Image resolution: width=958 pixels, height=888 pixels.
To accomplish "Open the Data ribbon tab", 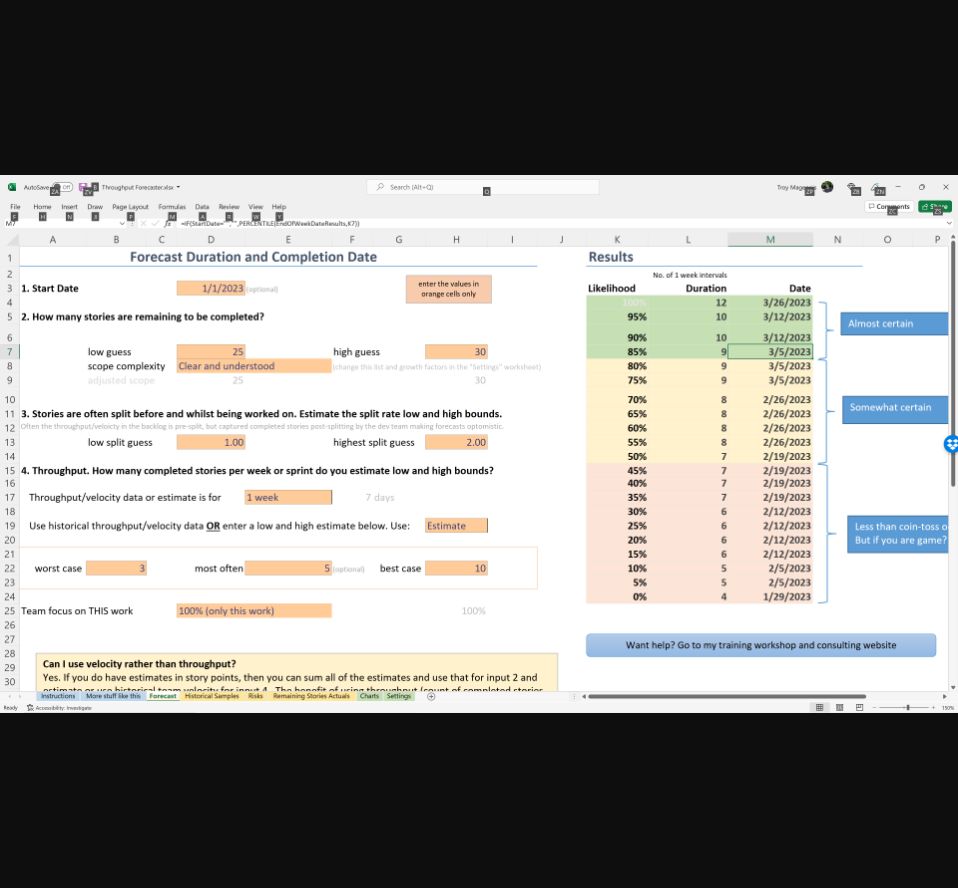I will (x=202, y=207).
